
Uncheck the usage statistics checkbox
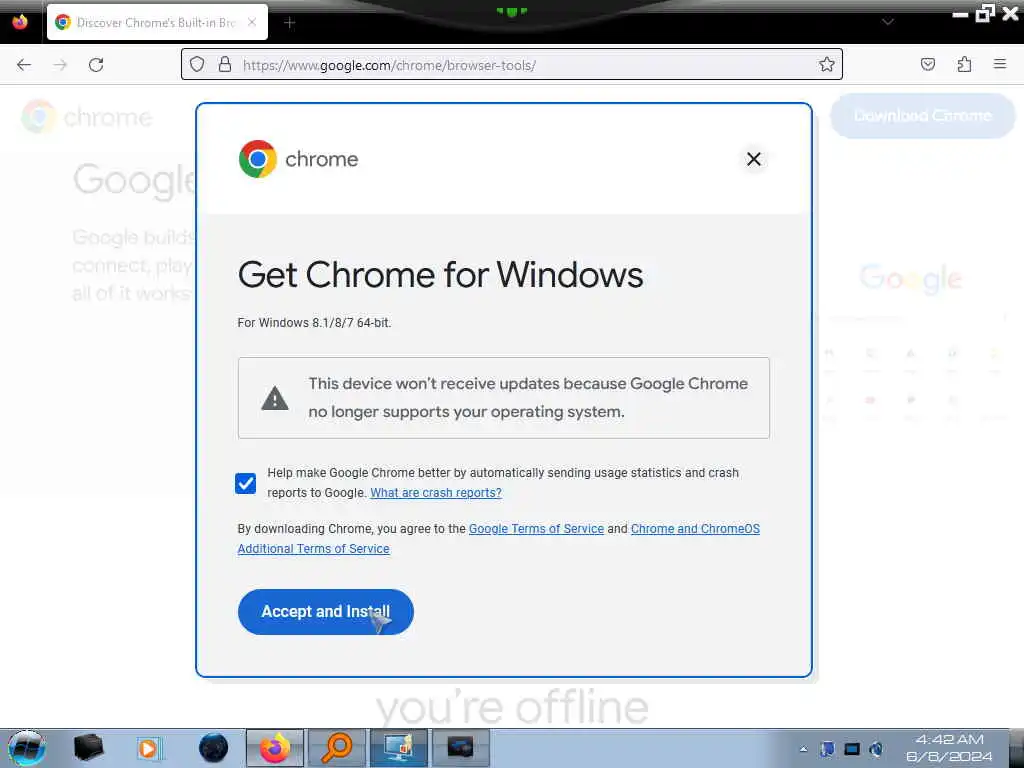[x=246, y=483]
